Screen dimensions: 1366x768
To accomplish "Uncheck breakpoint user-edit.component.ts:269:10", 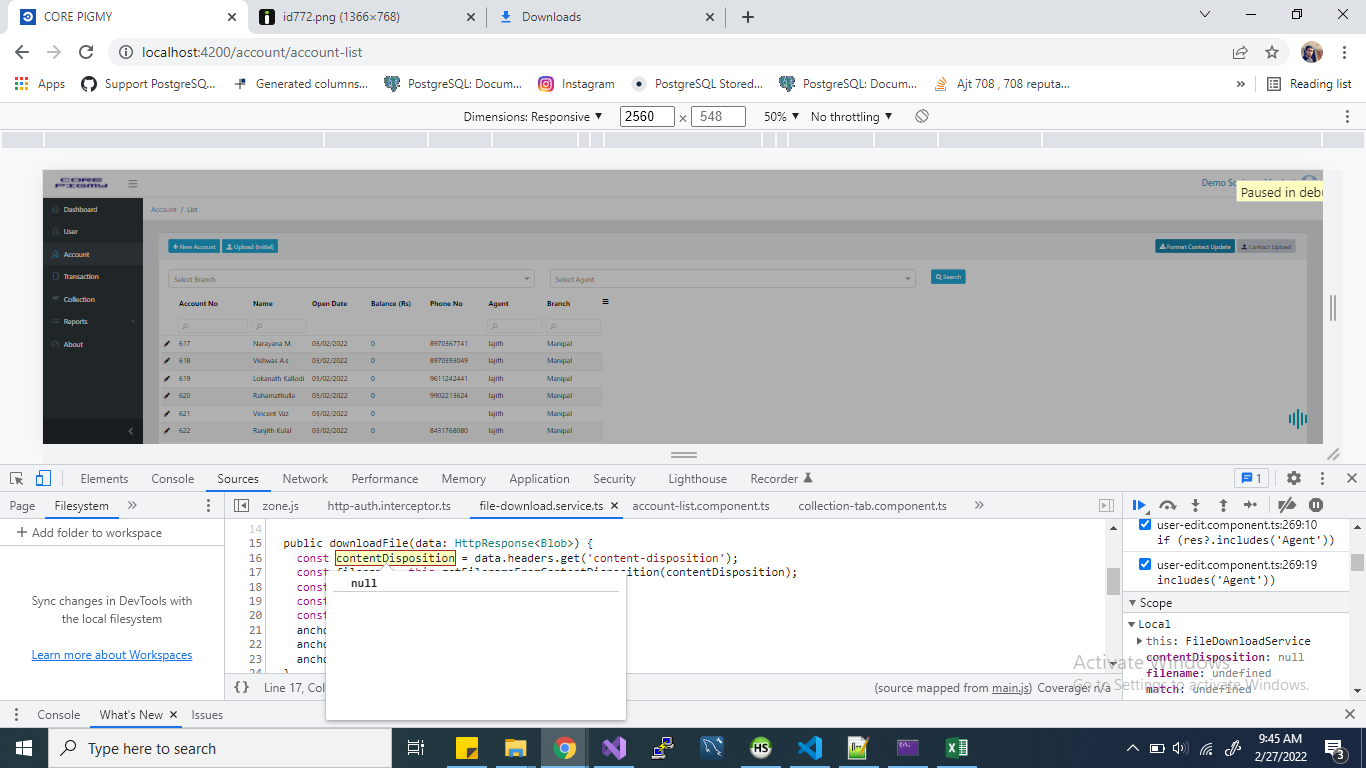I will point(1145,524).
